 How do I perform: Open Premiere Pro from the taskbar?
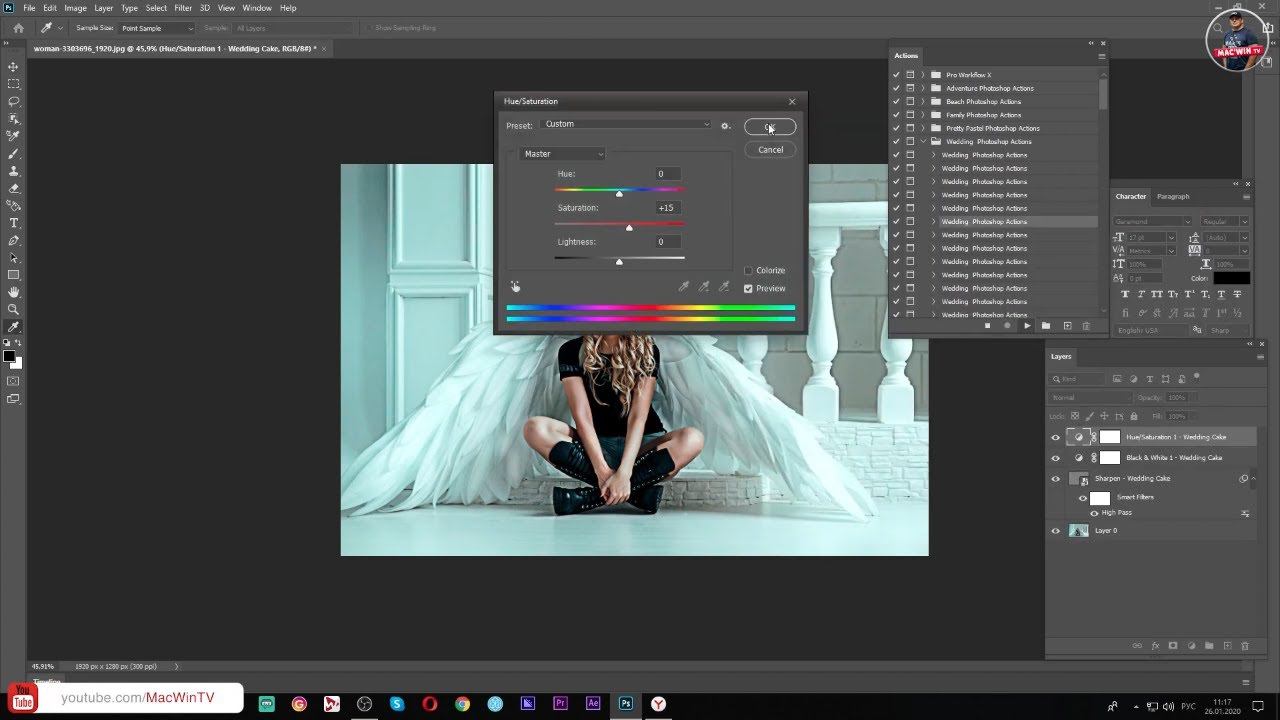[x=560, y=704]
